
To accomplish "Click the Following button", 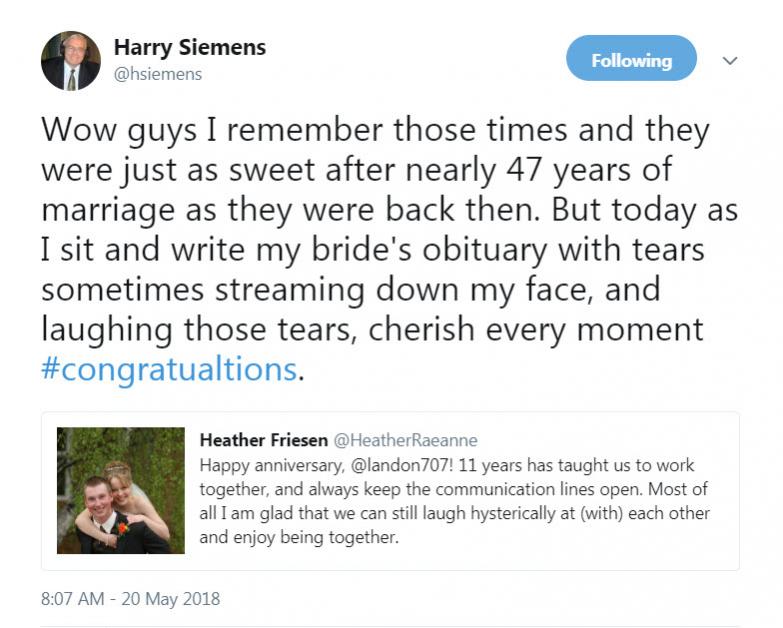I will (631, 60).
